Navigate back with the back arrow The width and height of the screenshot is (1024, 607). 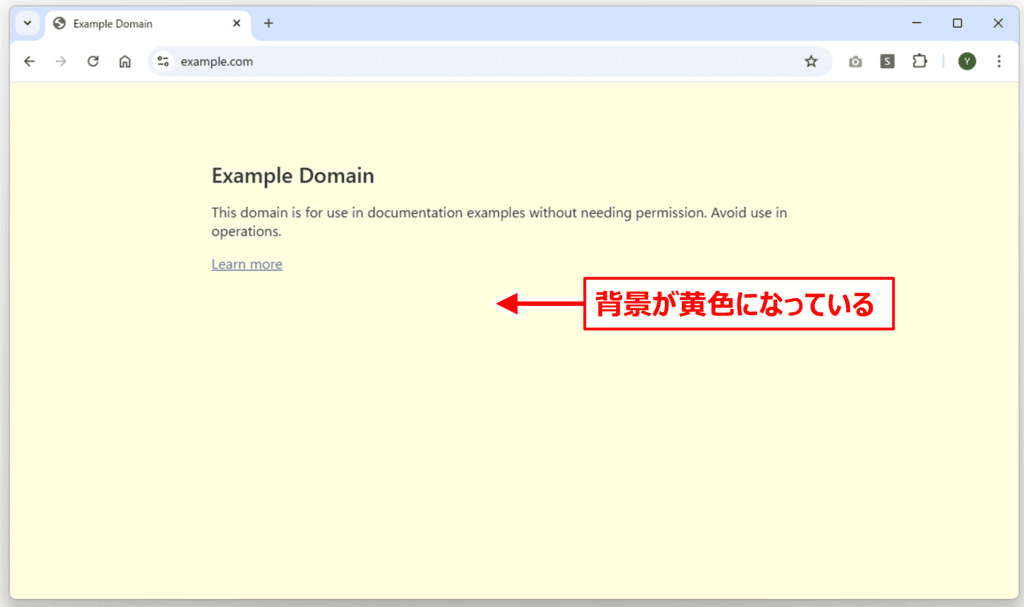(x=29, y=61)
